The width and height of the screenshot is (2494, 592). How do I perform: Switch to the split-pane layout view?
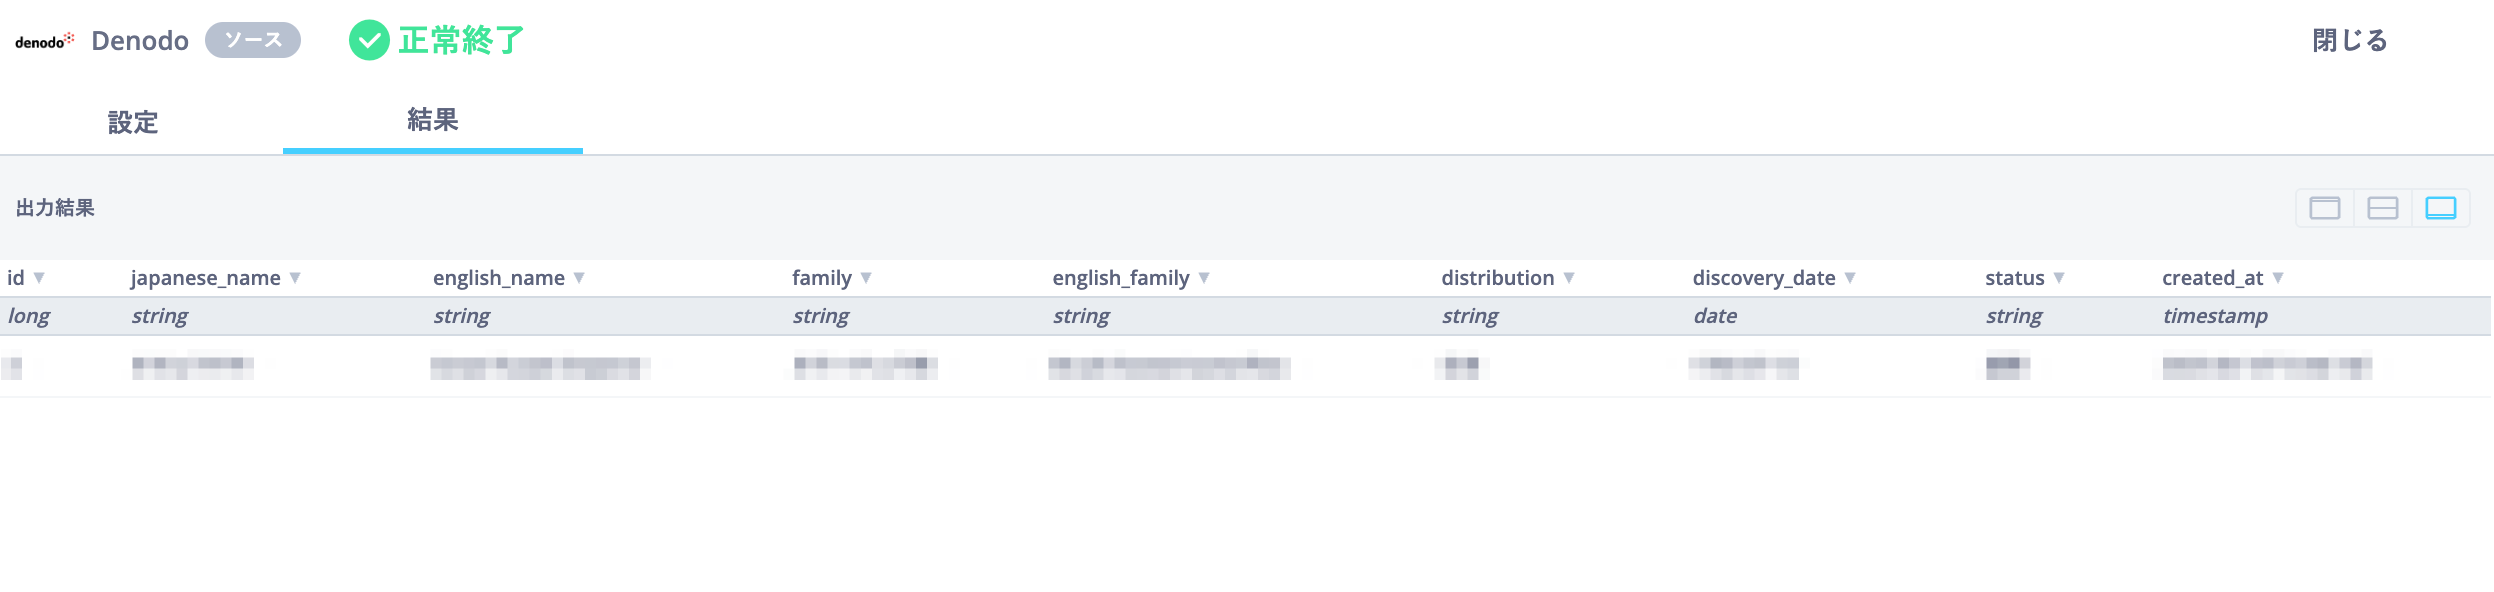2382,208
